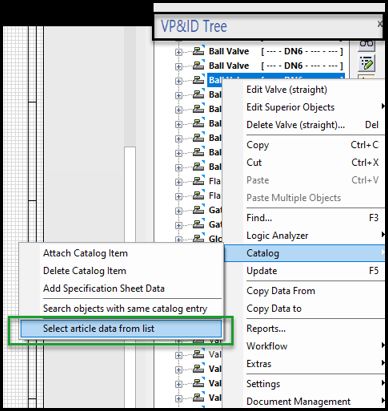Click the first Fla node icon
Viewport: 388px width, 411px height.
pyautogui.click(x=198, y=181)
